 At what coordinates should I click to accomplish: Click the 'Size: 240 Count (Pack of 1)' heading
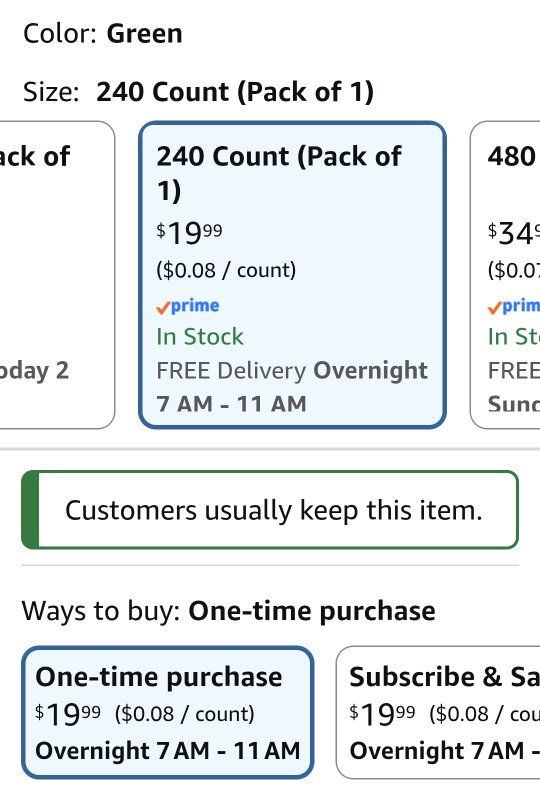[198, 92]
